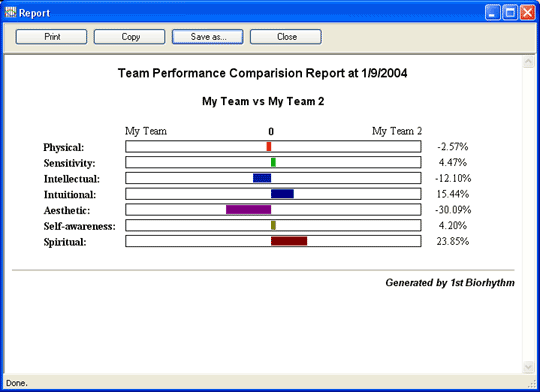The image size is (540, 392).
Task: Click the -2.57% value
Action: (453, 147)
